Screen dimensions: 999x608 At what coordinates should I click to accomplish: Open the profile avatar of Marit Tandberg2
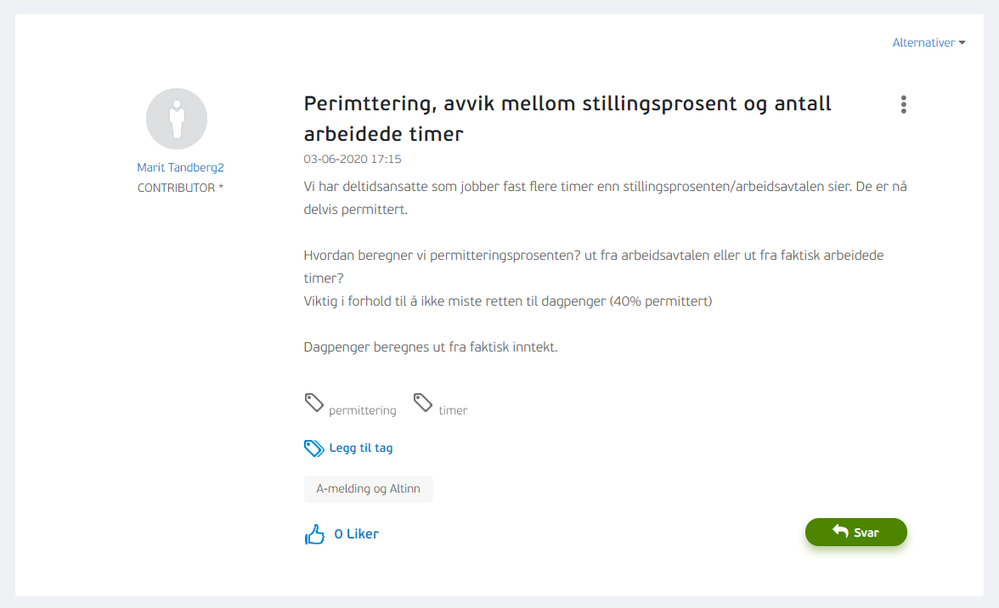177,118
